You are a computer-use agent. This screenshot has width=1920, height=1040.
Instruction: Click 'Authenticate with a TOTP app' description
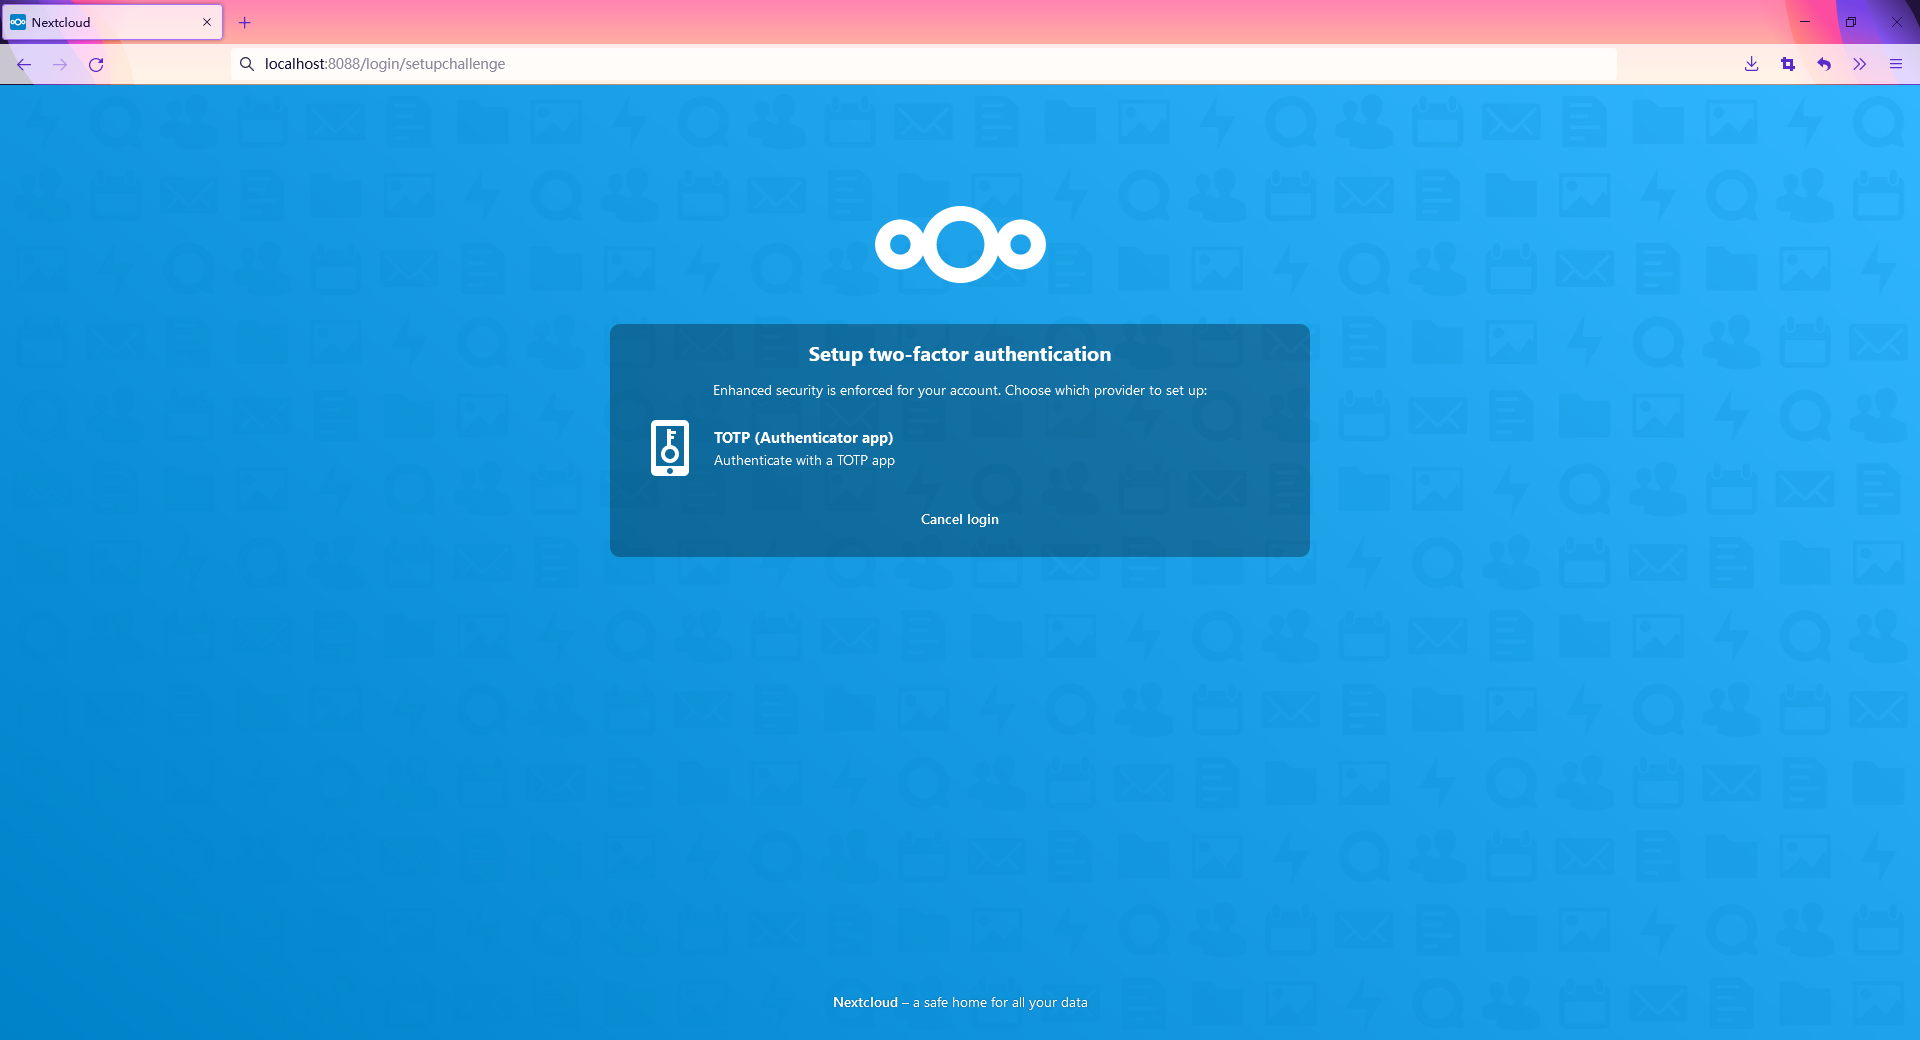804,460
